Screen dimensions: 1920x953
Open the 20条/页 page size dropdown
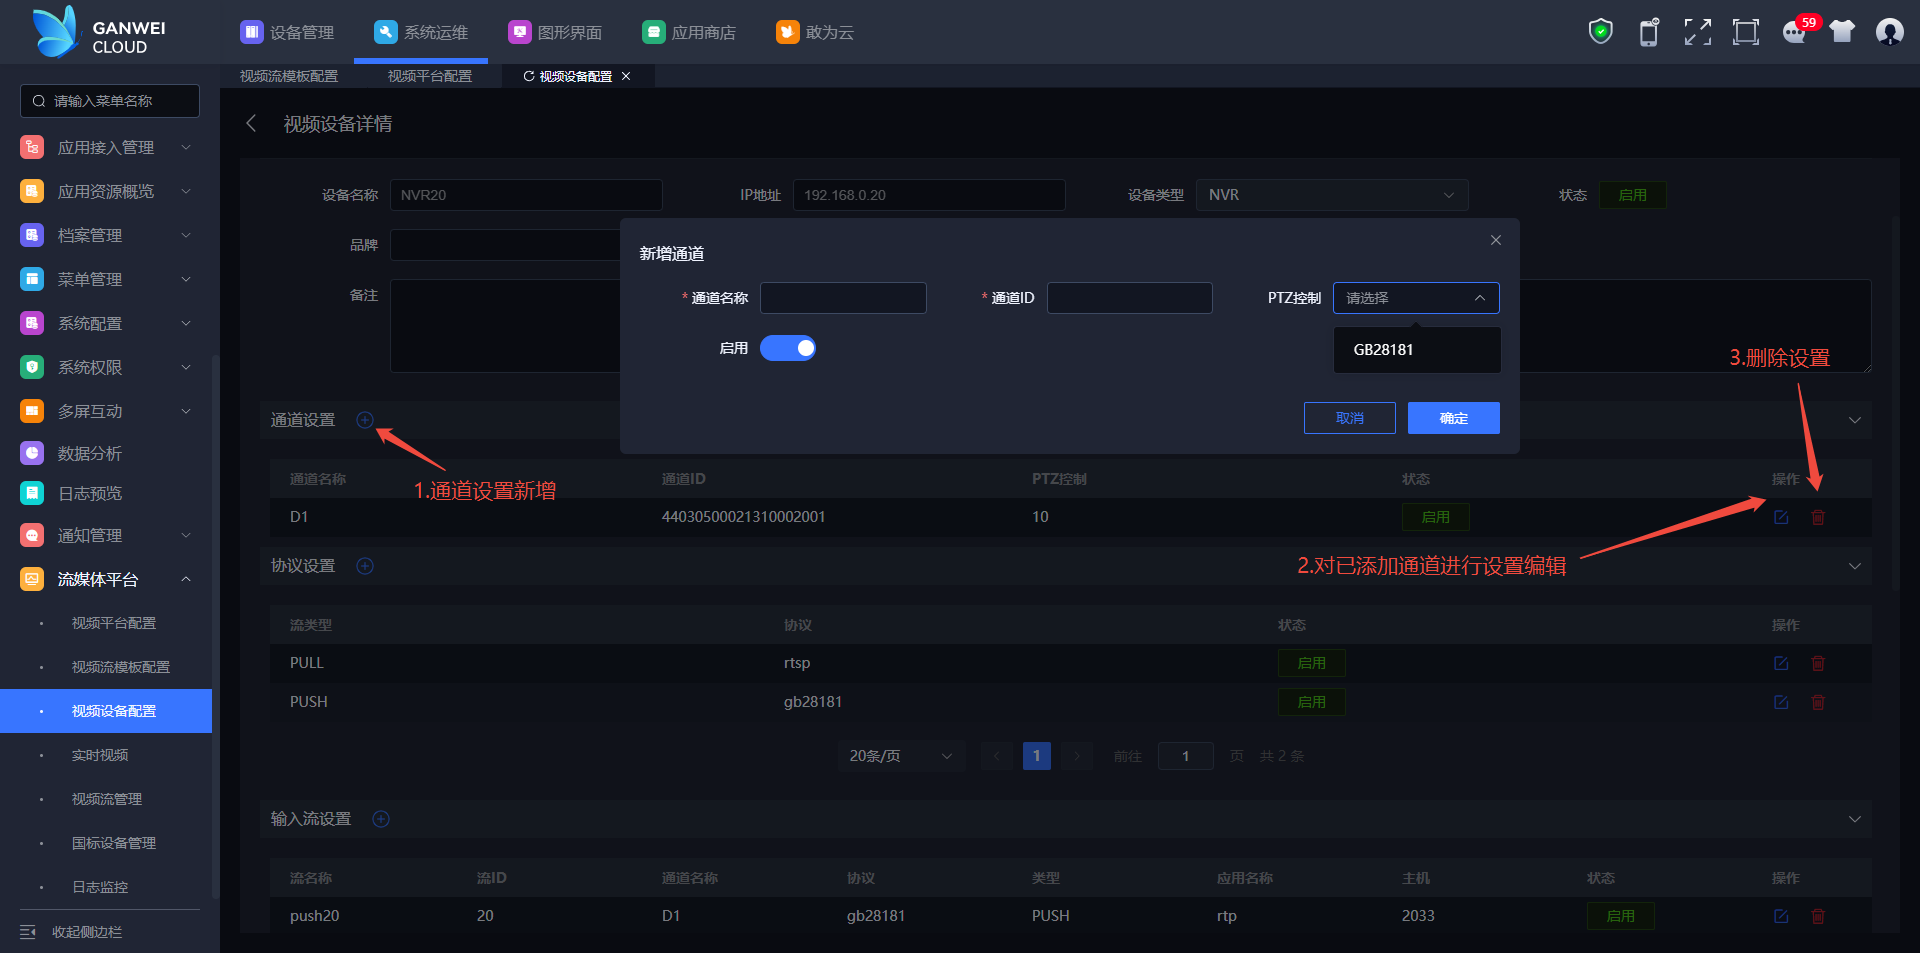pyautogui.click(x=900, y=756)
